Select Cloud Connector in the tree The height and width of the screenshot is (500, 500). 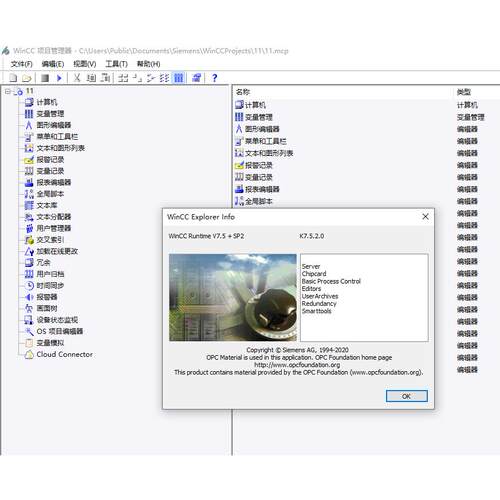(x=65, y=354)
